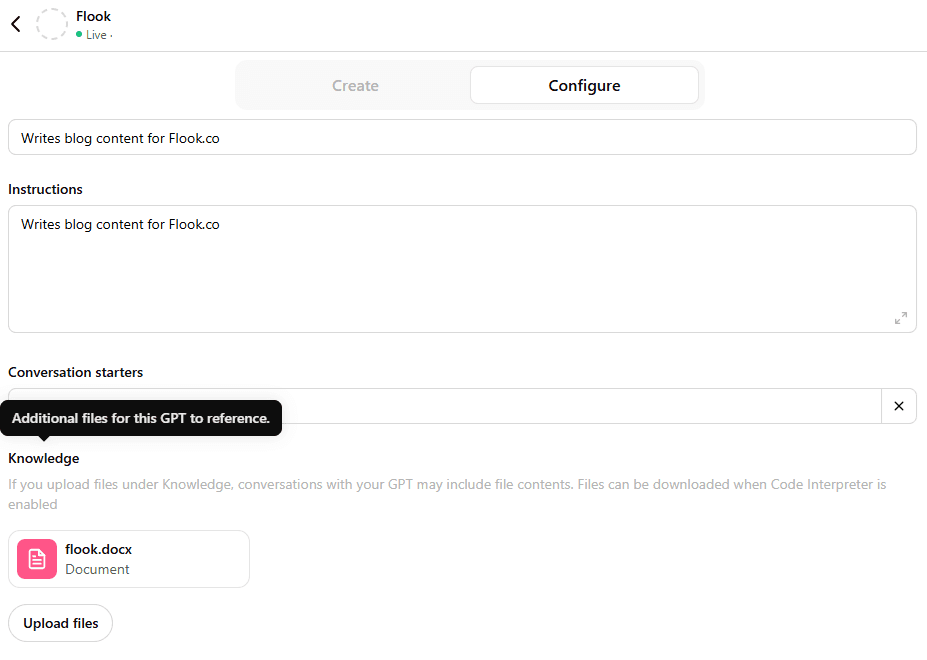Click the Flook GPT avatar placeholder circle
This screenshot has width=927, height=660.
(x=52, y=24)
